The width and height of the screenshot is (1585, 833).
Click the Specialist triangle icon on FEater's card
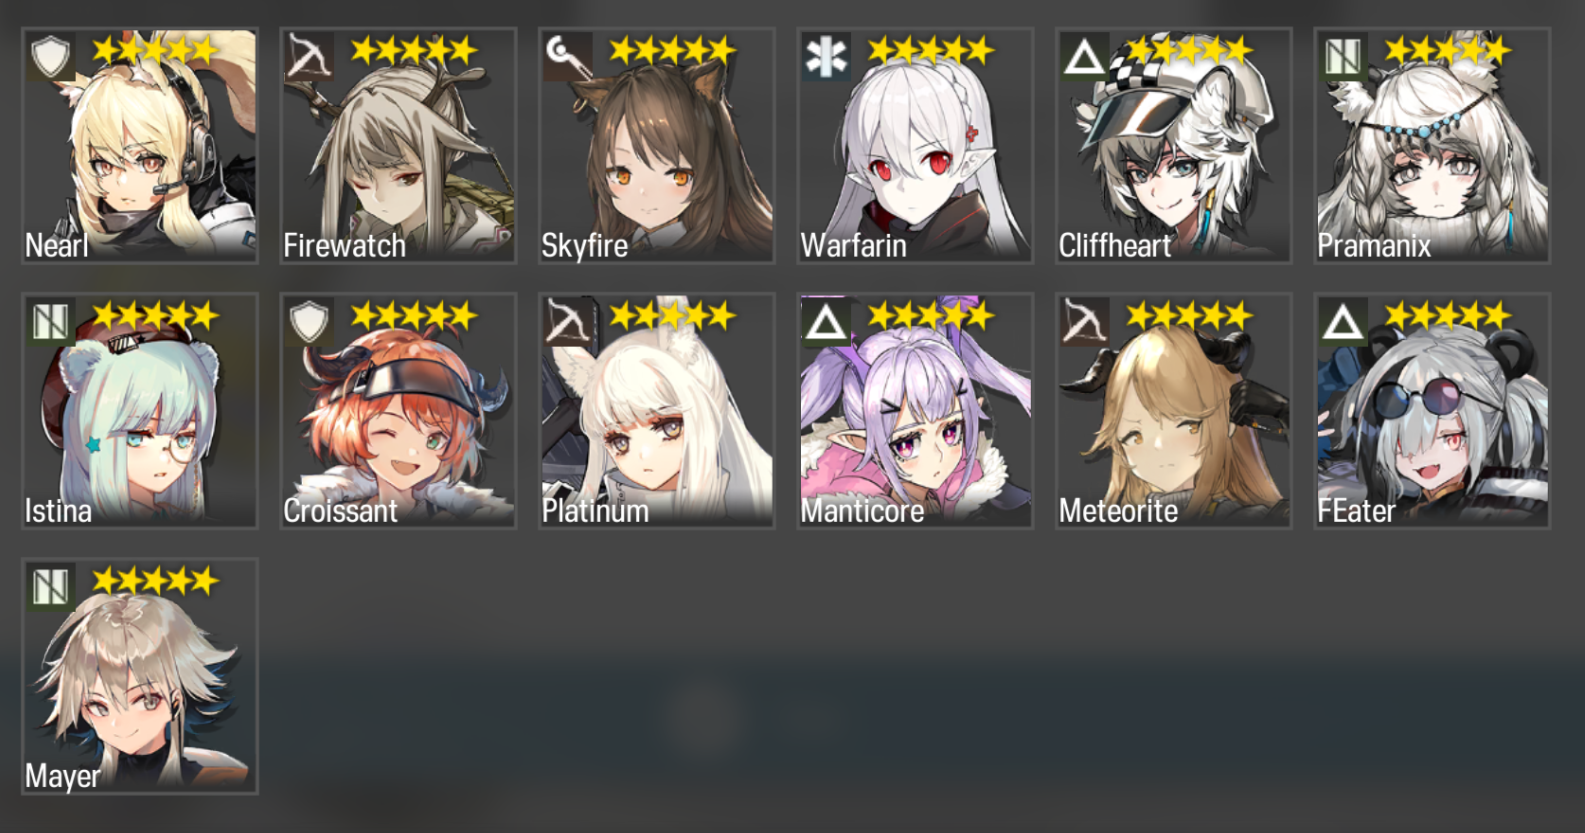point(1342,322)
